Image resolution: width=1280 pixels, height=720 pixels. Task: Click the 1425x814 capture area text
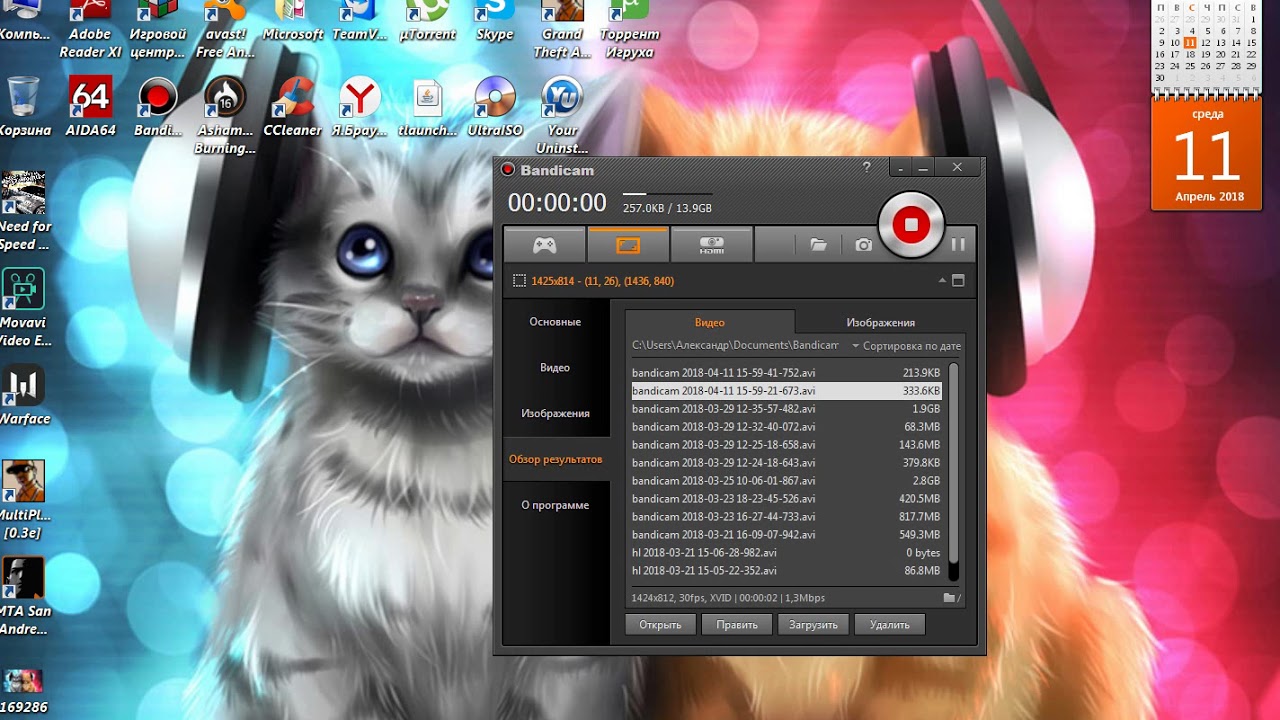click(603, 281)
